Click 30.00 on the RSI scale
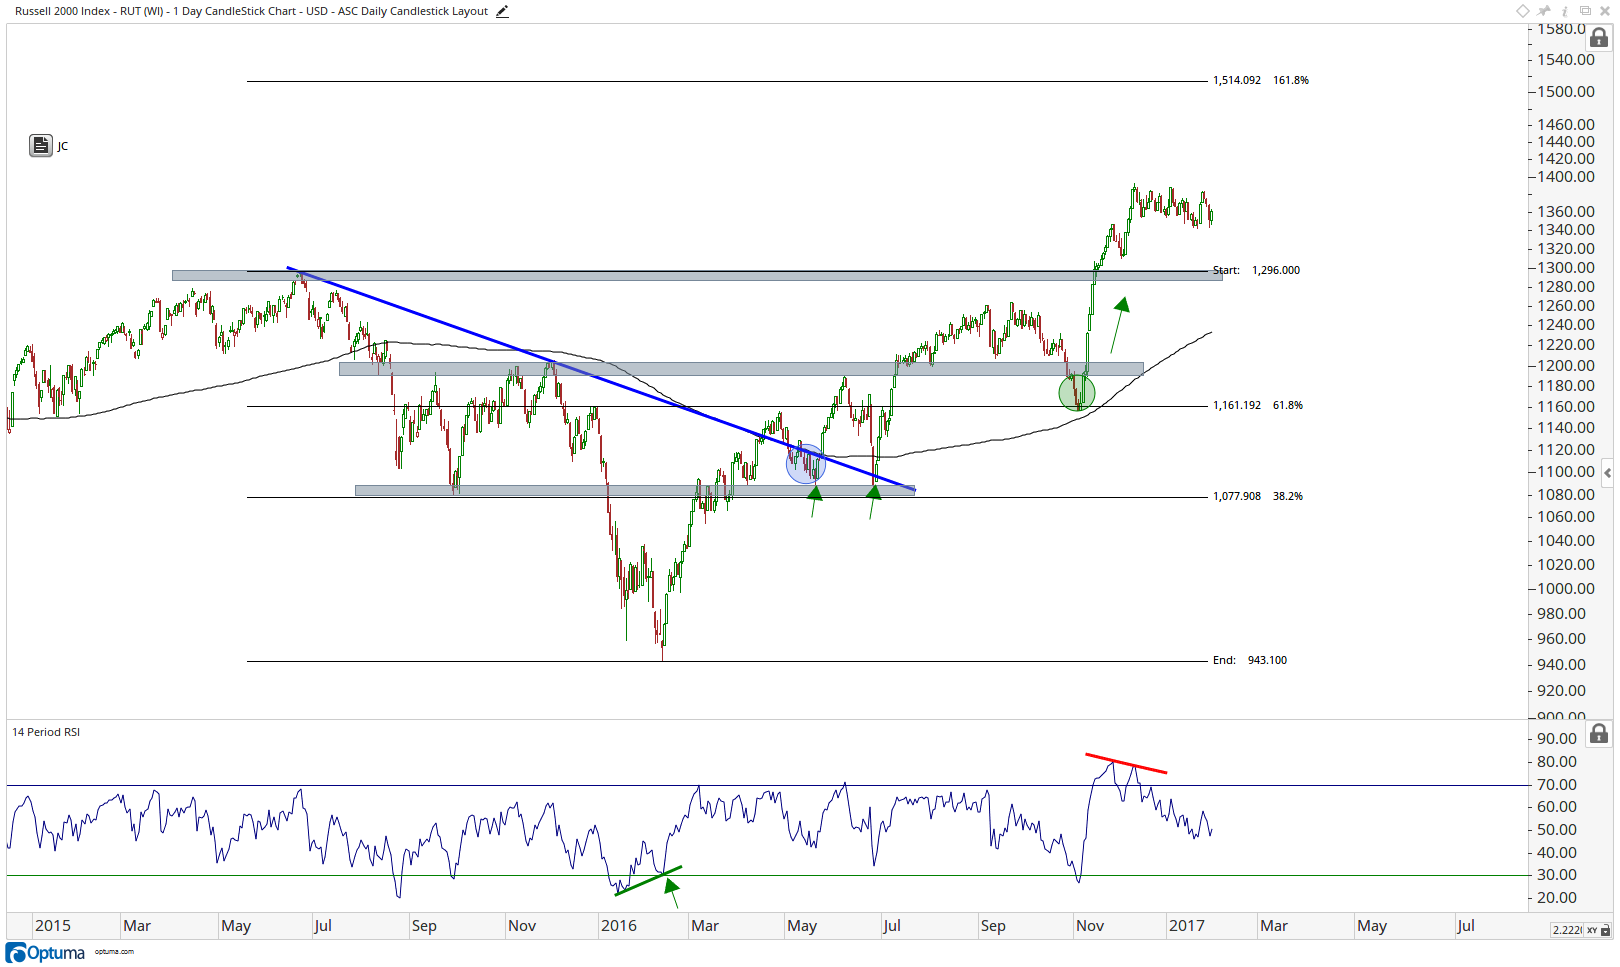 (x=1558, y=875)
